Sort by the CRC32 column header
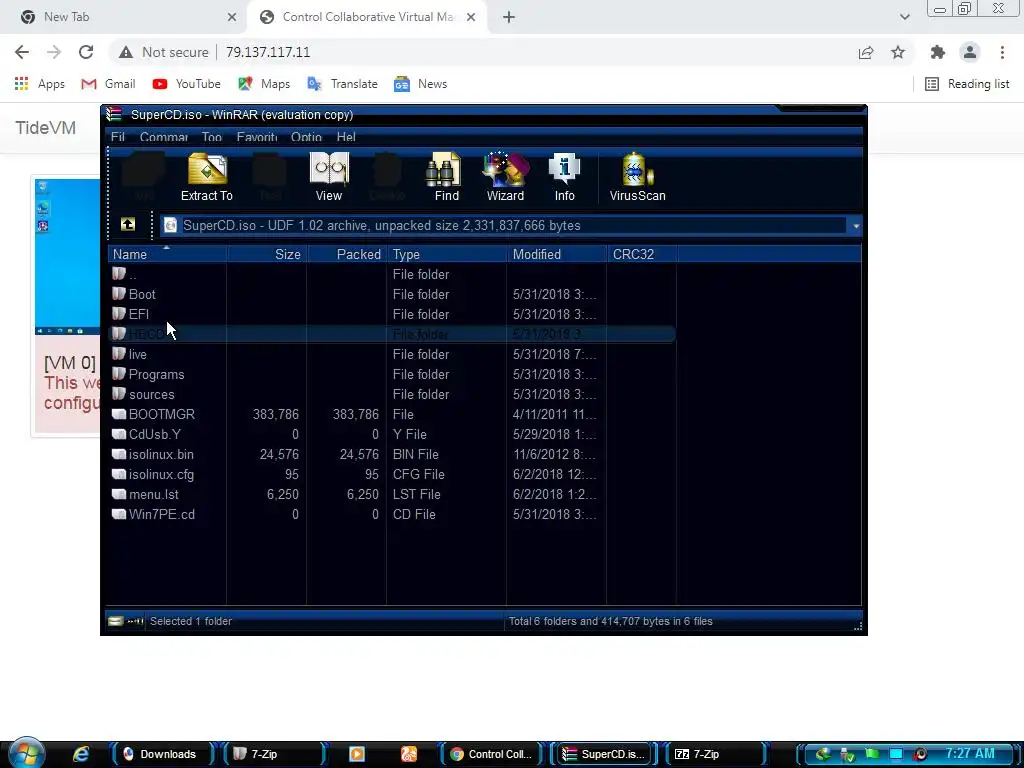Screen dimensions: 1024x768 (642, 254)
